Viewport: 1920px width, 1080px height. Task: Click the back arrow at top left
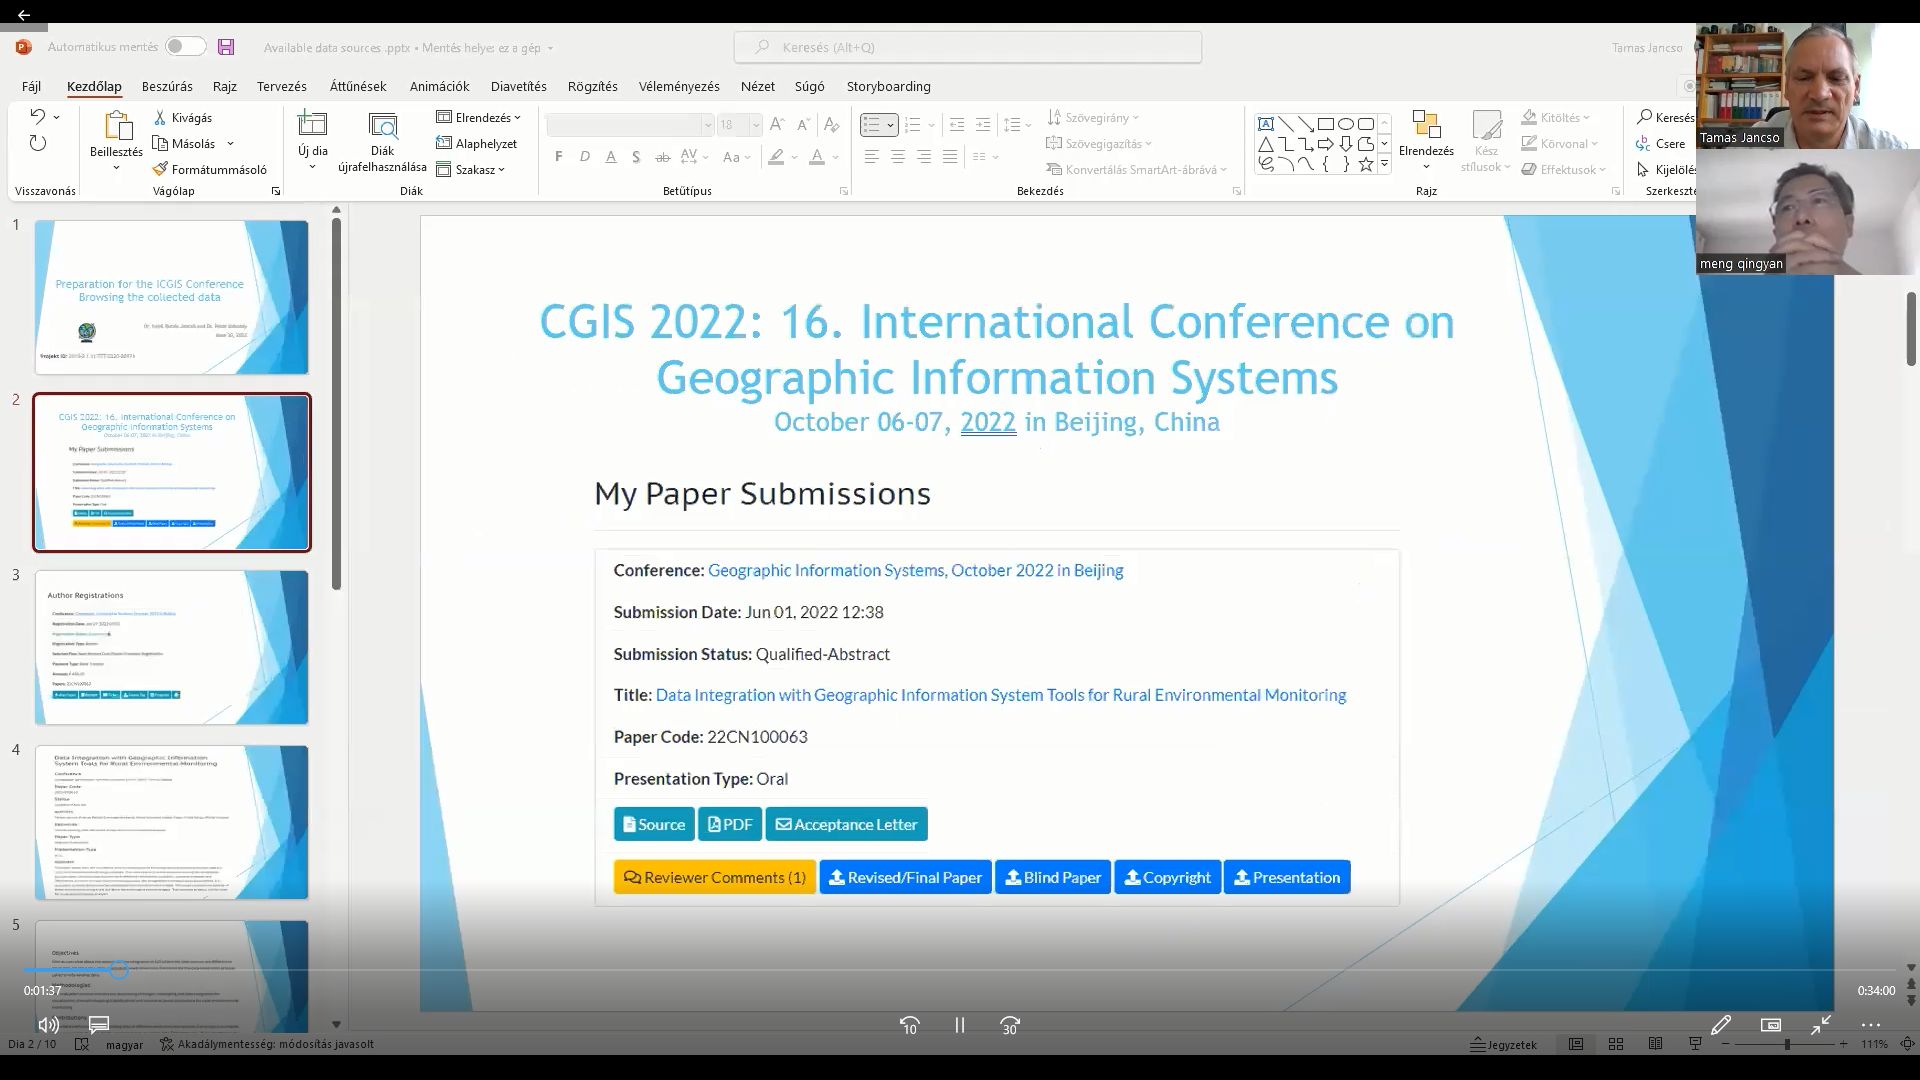tap(23, 14)
